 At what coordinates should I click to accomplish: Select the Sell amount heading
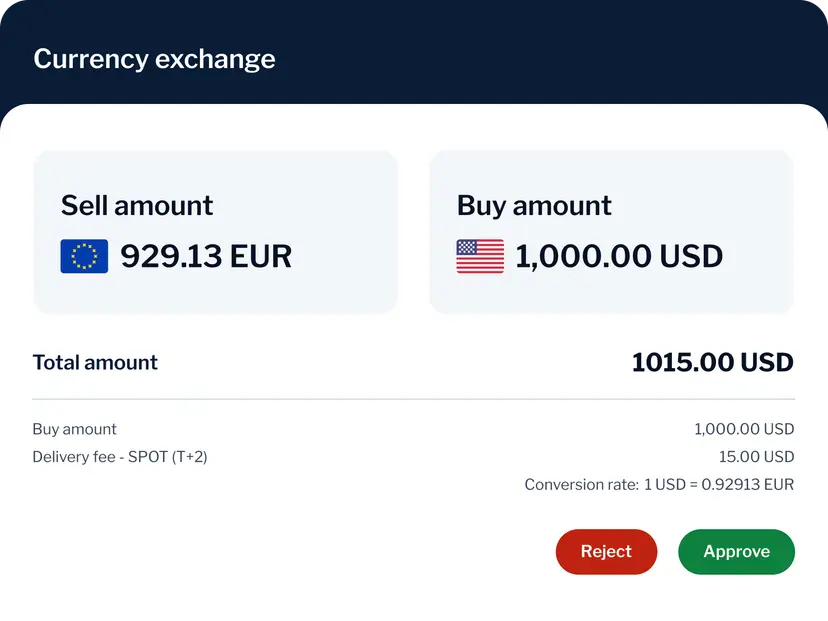point(137,205)
